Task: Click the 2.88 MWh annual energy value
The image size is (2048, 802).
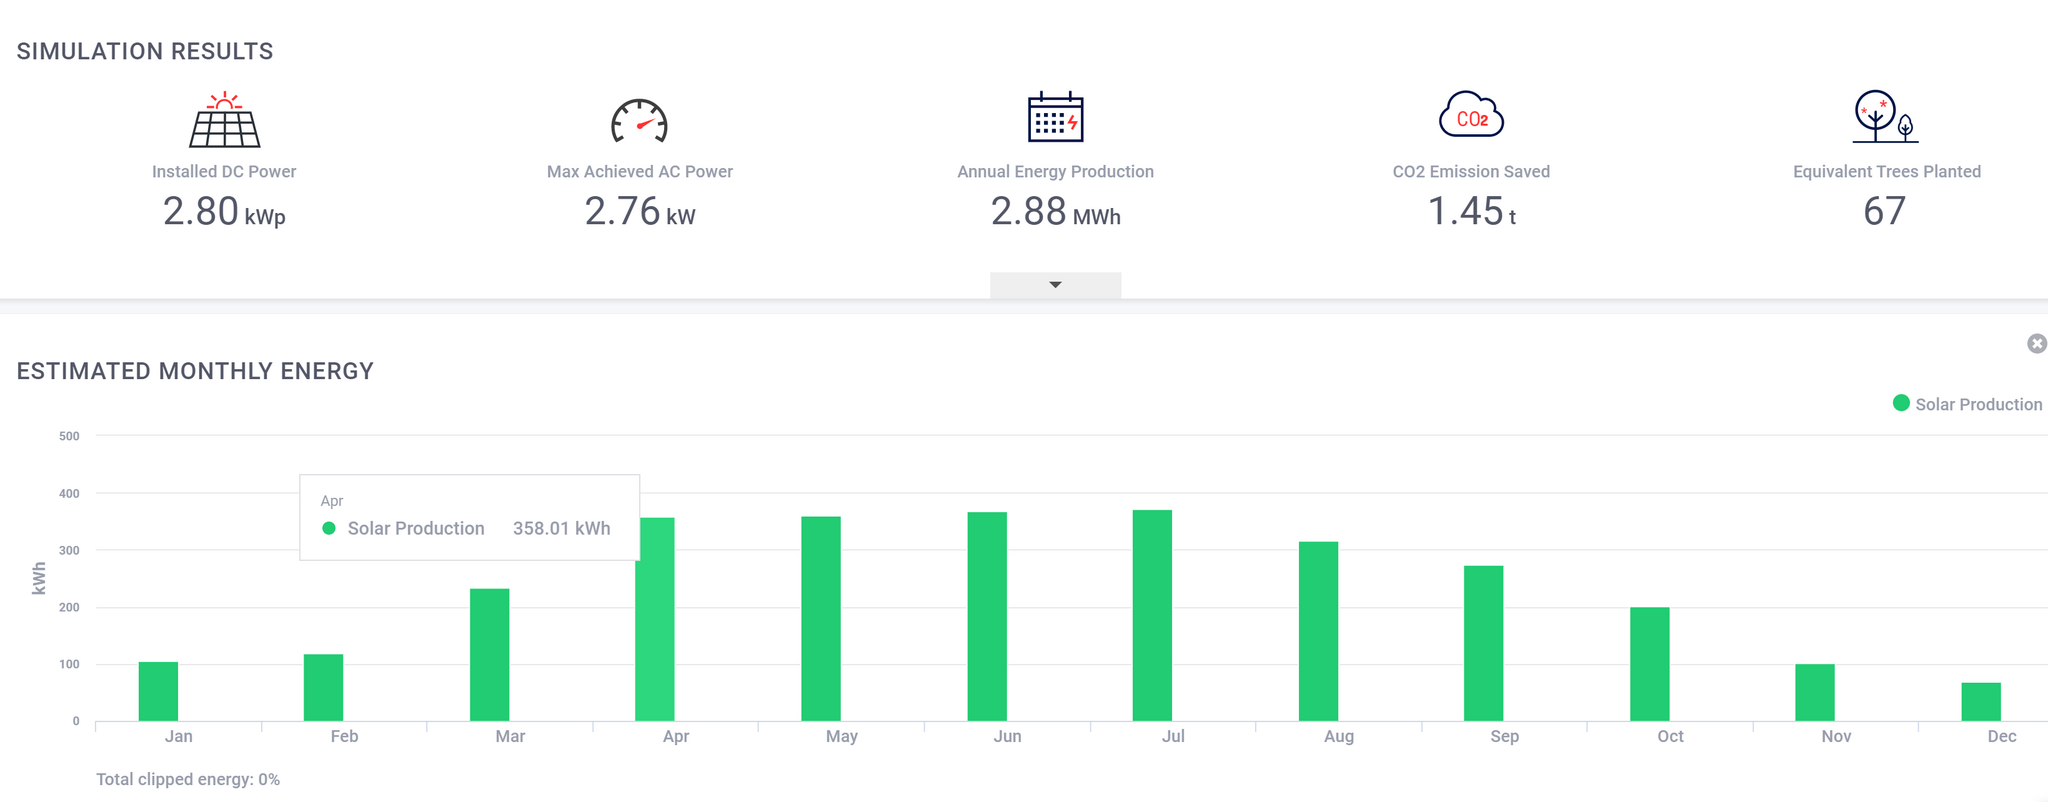Action: [1055, 212]
